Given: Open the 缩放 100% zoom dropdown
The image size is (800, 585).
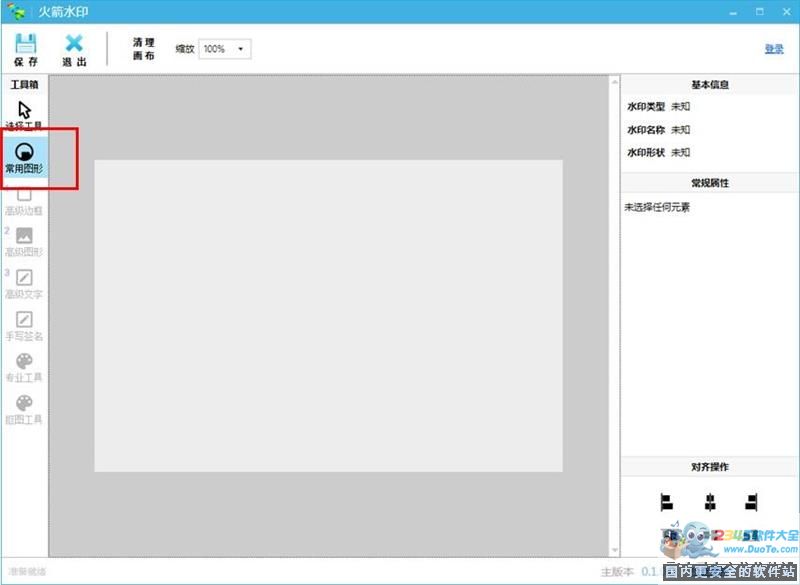Looking at the screenshot, I should tap(224, 49).
